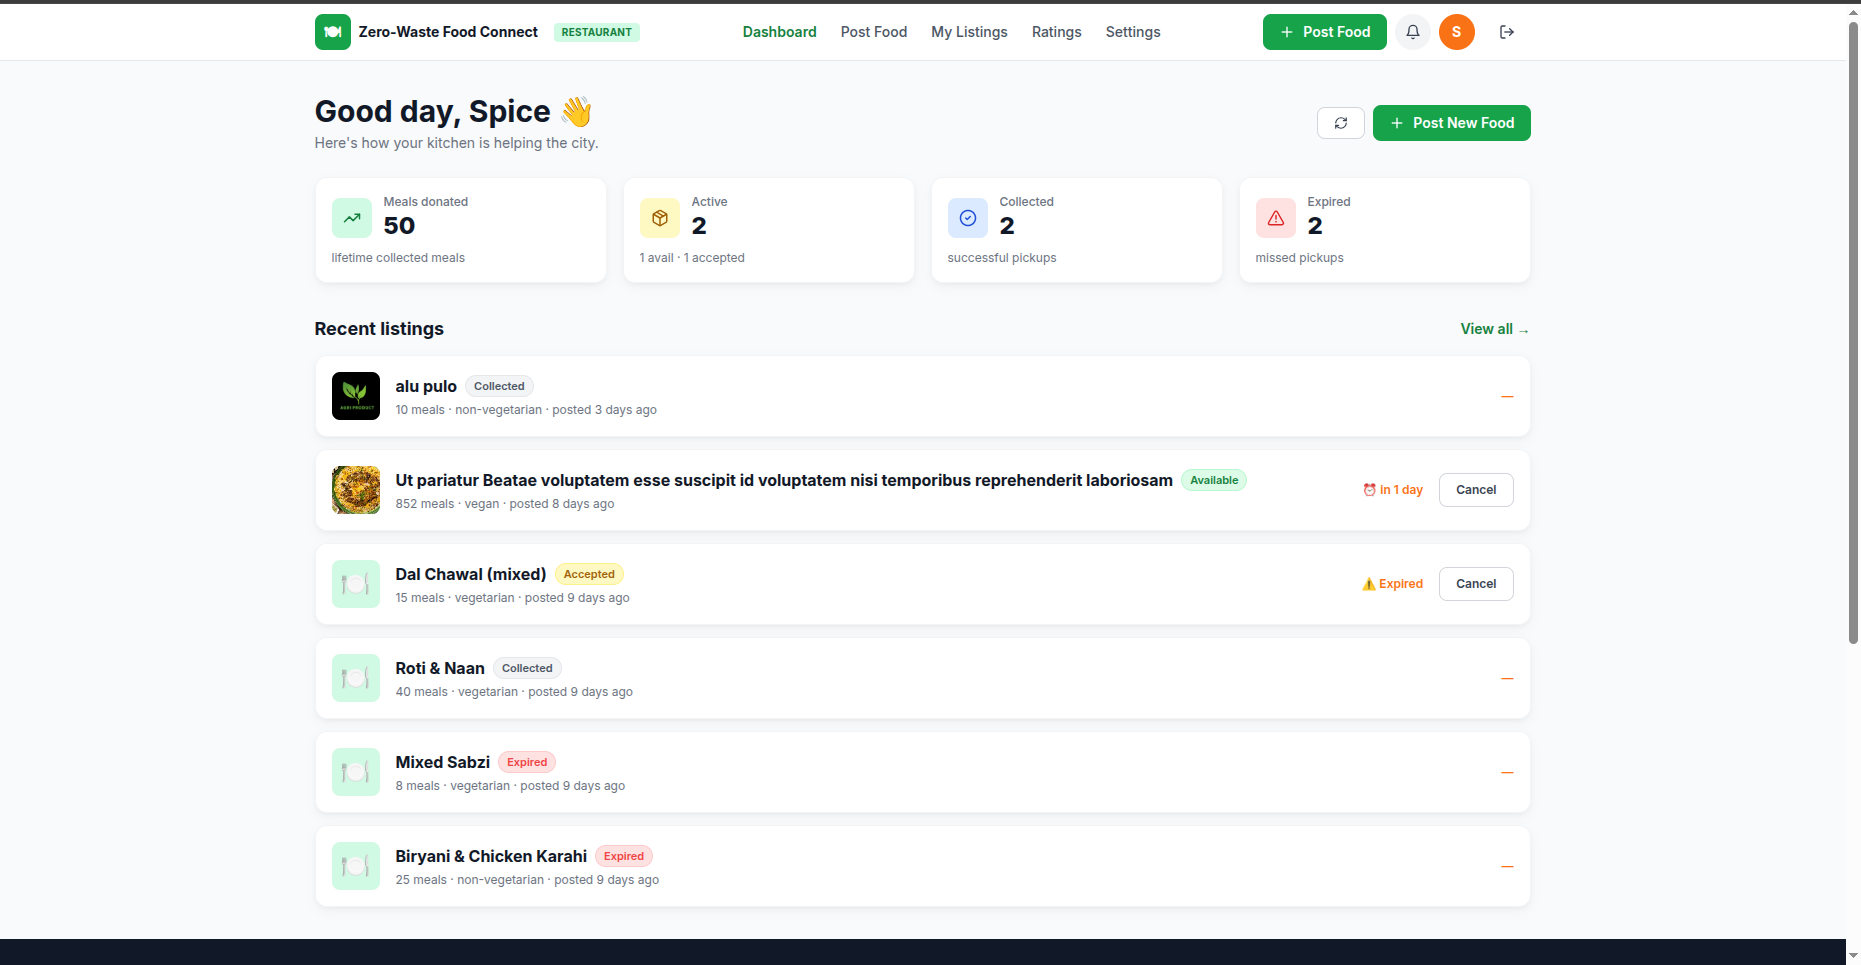Click the Zero-Waste Food Connect title
1861x965 pixels.
point(448,32)
